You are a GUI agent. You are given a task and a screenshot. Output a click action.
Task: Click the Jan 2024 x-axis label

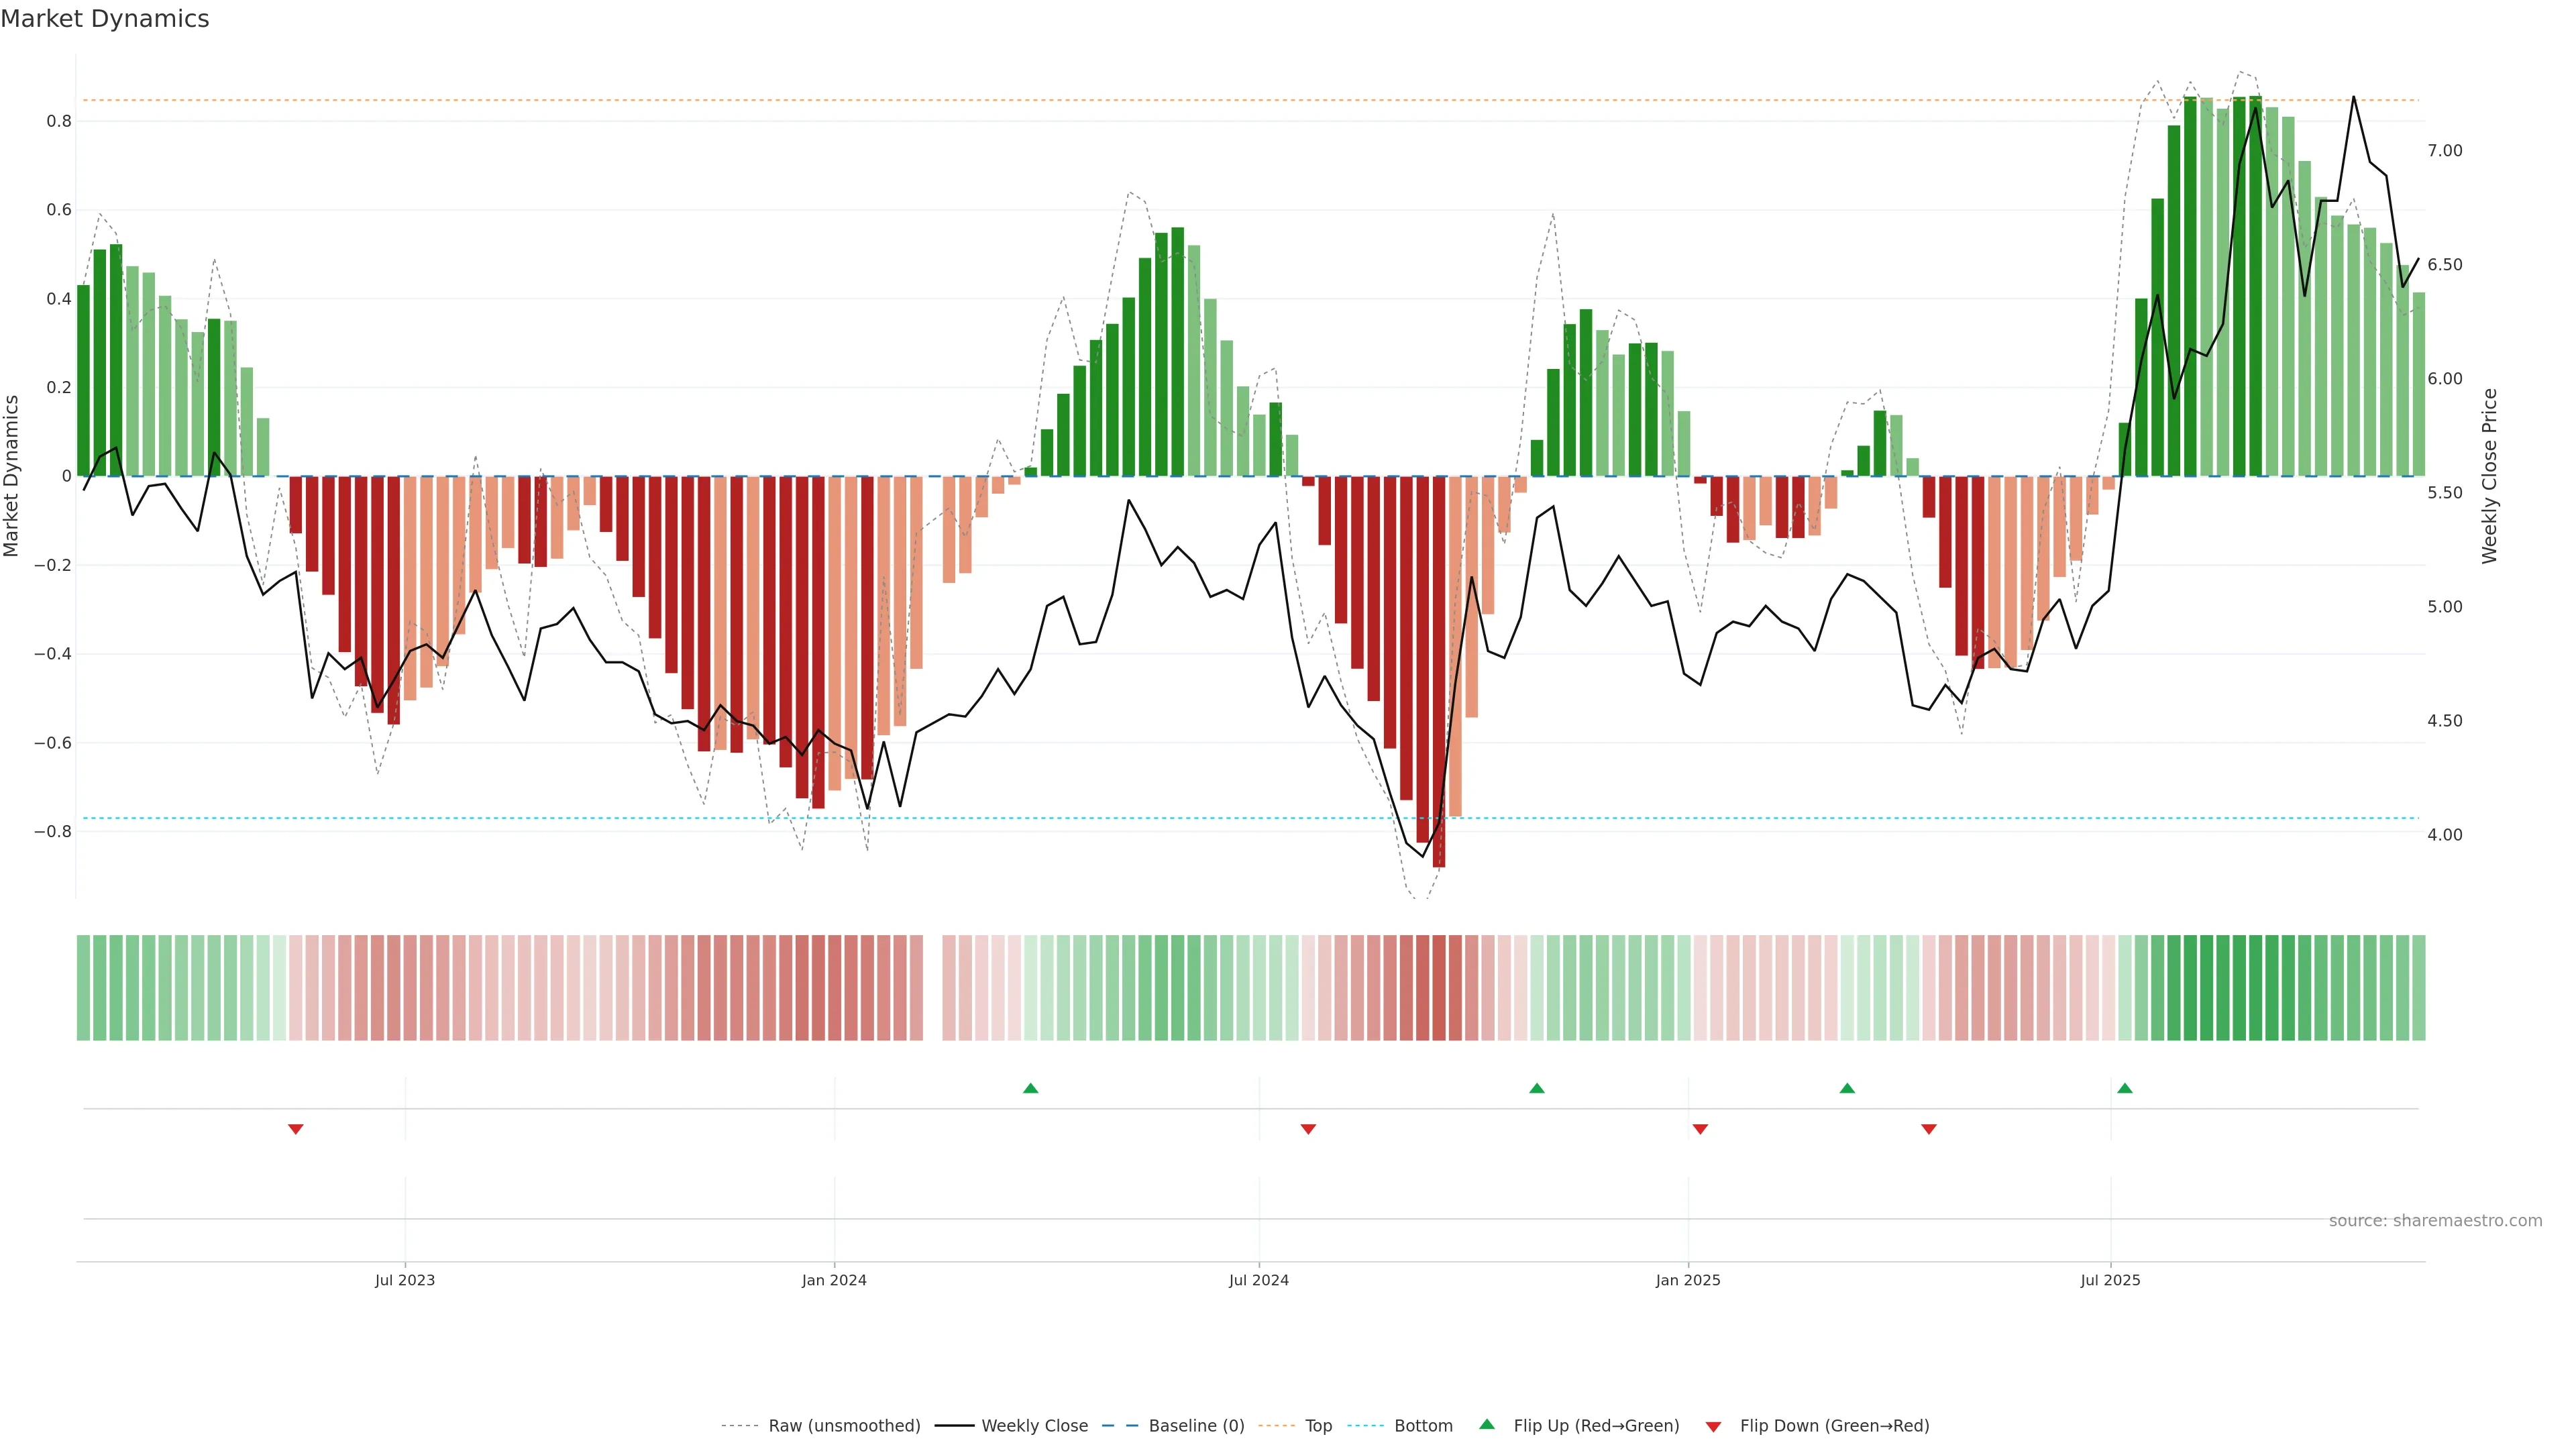point(833,1281)
